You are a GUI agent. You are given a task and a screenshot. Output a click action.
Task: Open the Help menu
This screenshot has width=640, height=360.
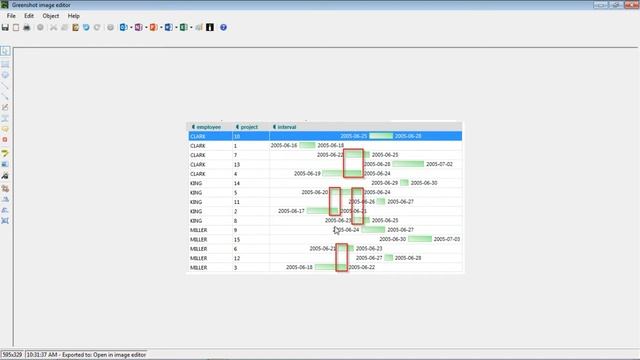73,16
